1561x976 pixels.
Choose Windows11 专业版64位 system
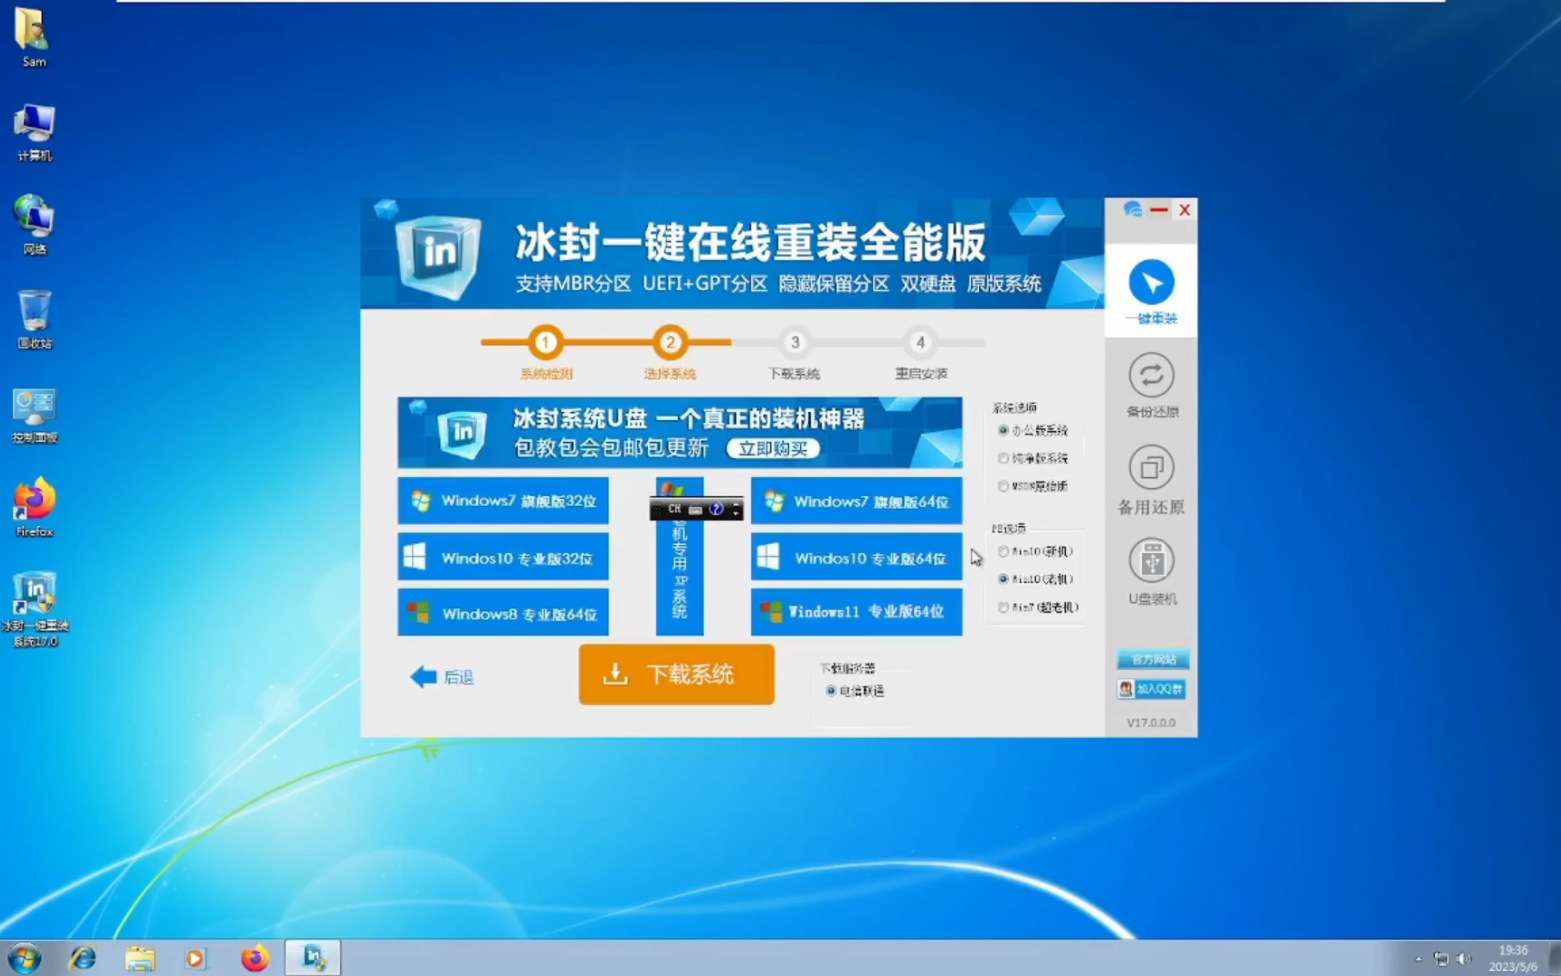(856, 612)
